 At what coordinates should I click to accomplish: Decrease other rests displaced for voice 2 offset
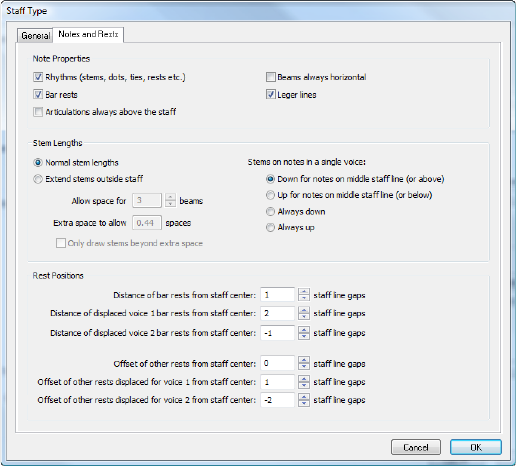(304, 403)
